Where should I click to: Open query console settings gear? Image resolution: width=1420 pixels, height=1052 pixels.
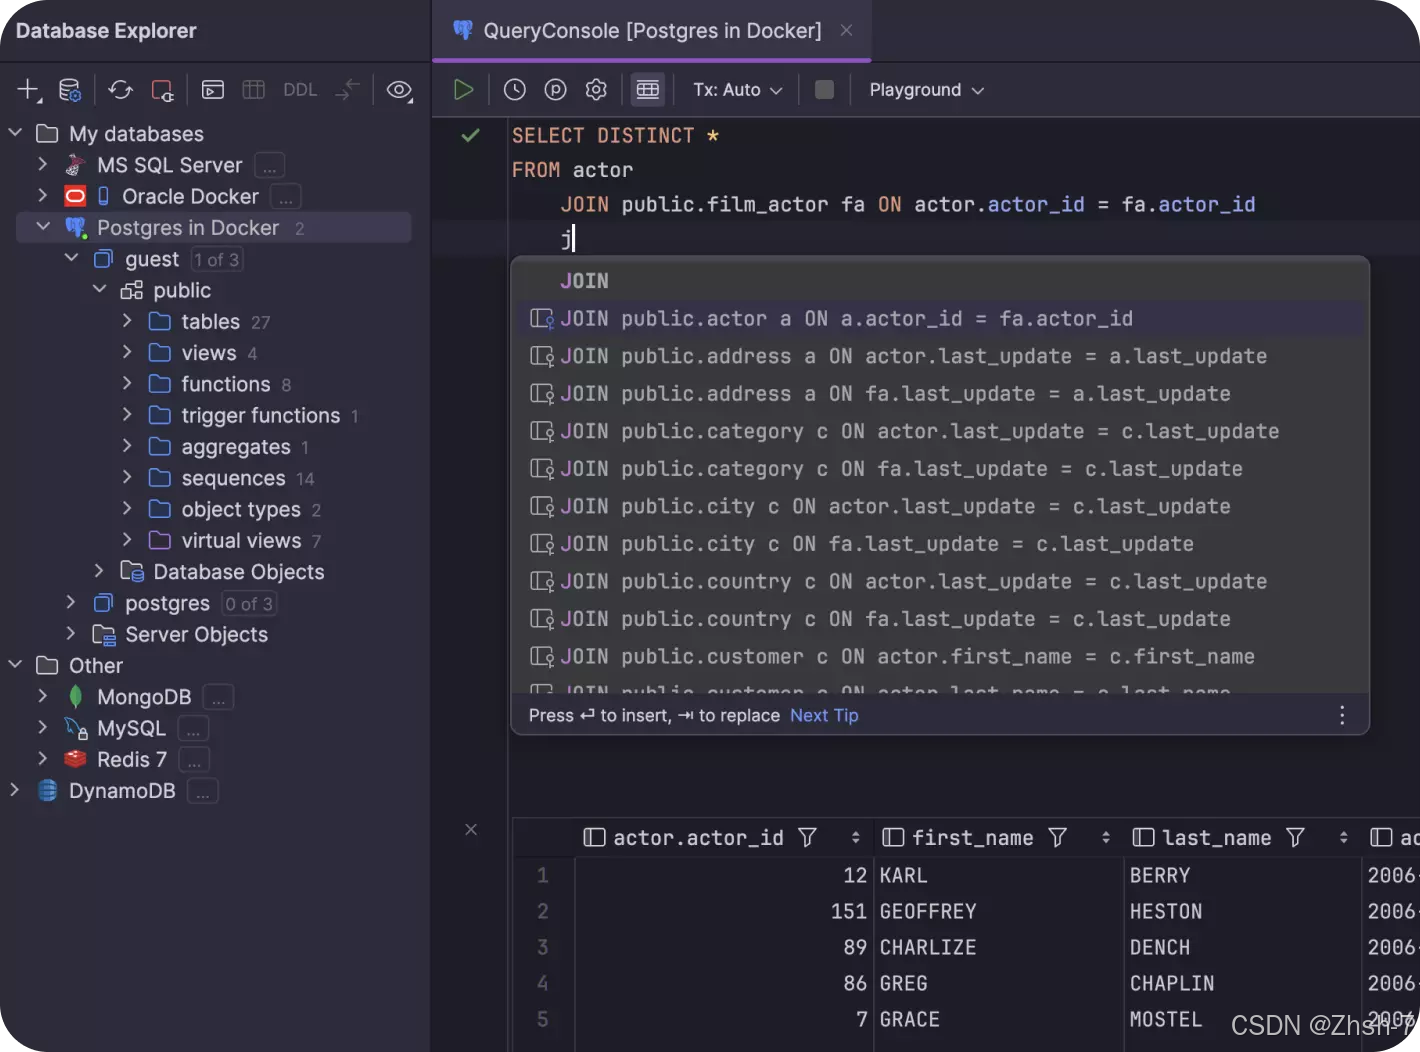pyautogui.click(x=596, y=90)
